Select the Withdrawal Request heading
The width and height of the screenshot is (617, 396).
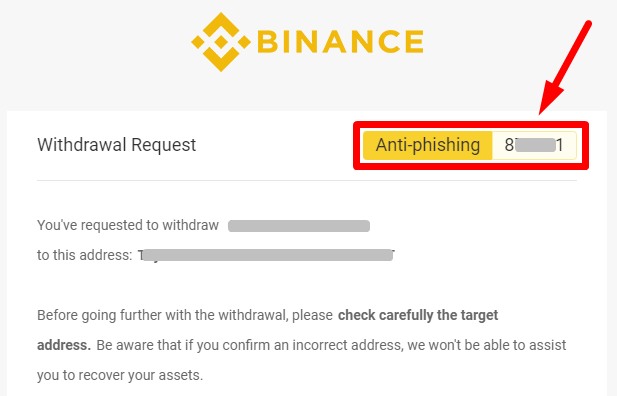(116, 144)
